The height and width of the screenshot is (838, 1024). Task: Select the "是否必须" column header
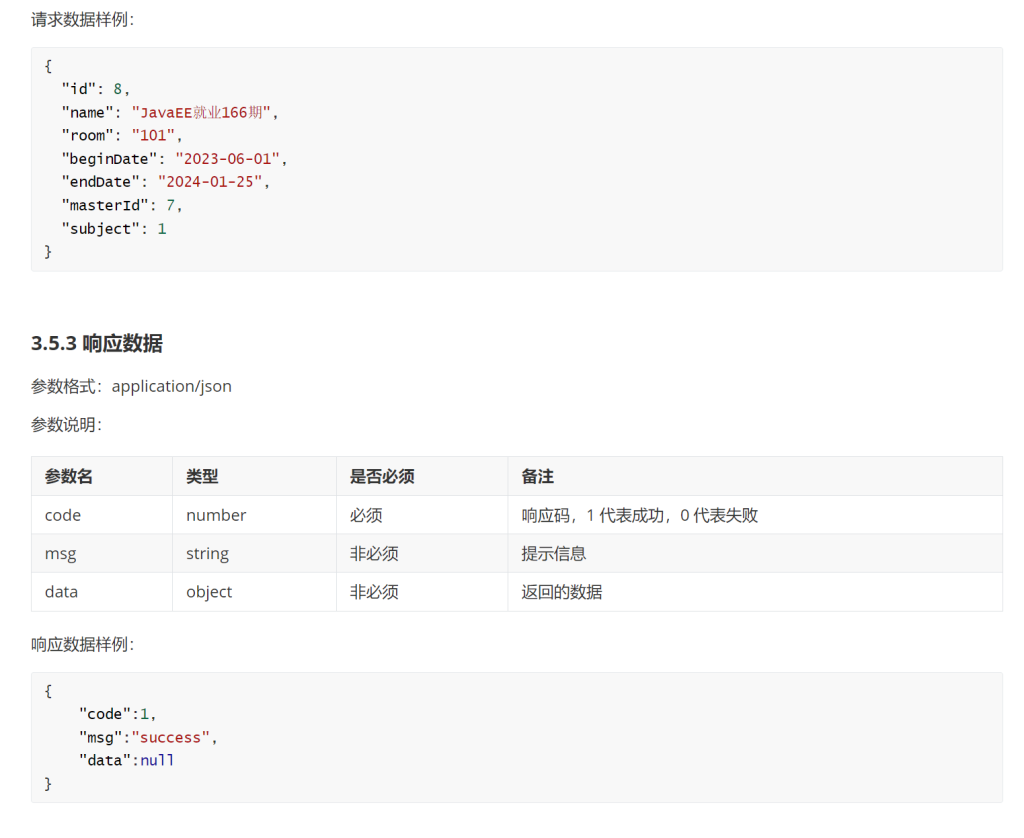point(382,477)
